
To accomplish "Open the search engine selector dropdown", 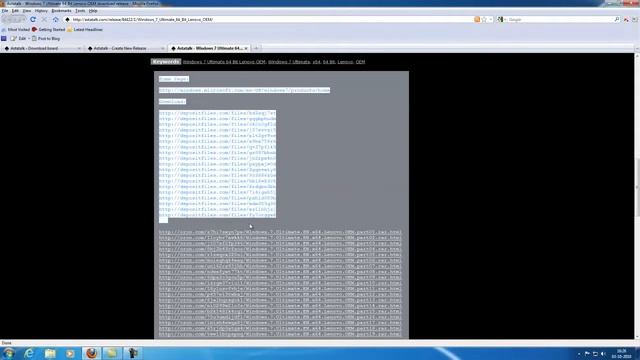I will click(502, 19).
